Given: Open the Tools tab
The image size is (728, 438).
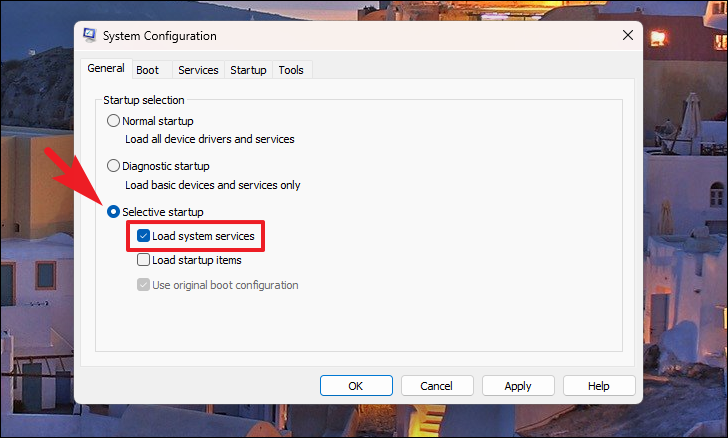Looking at the screenshot, I should pyautogui.click(x=291, y=70).
